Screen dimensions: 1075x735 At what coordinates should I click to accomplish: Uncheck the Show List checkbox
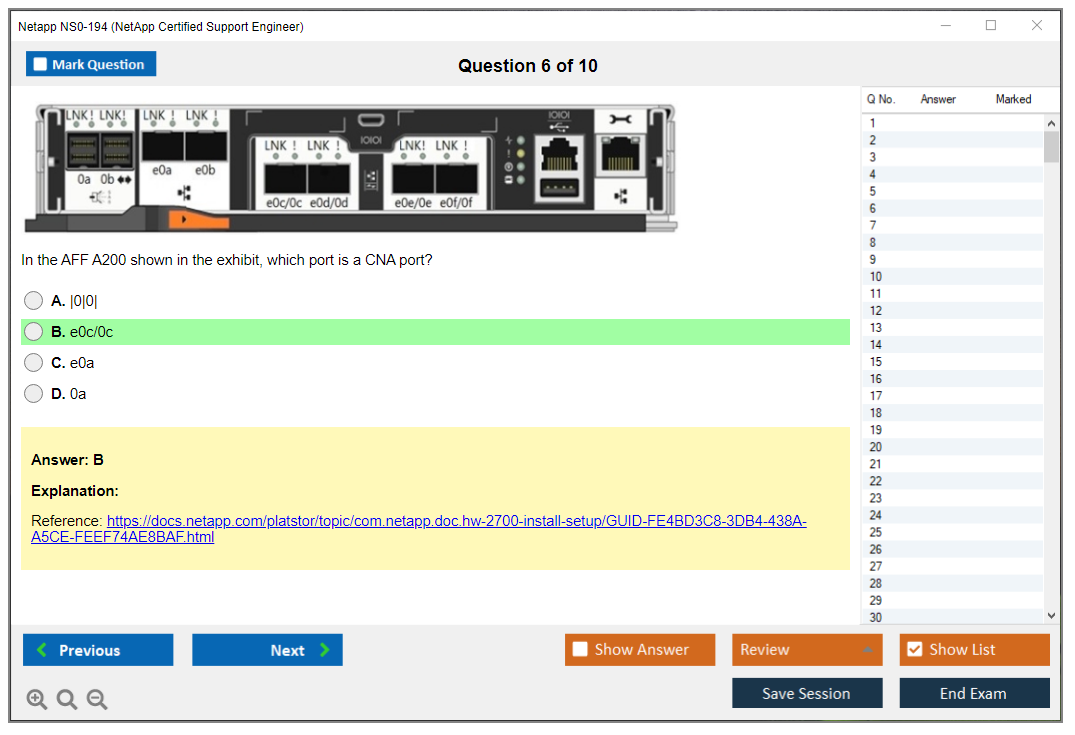[x=914, y=650]
